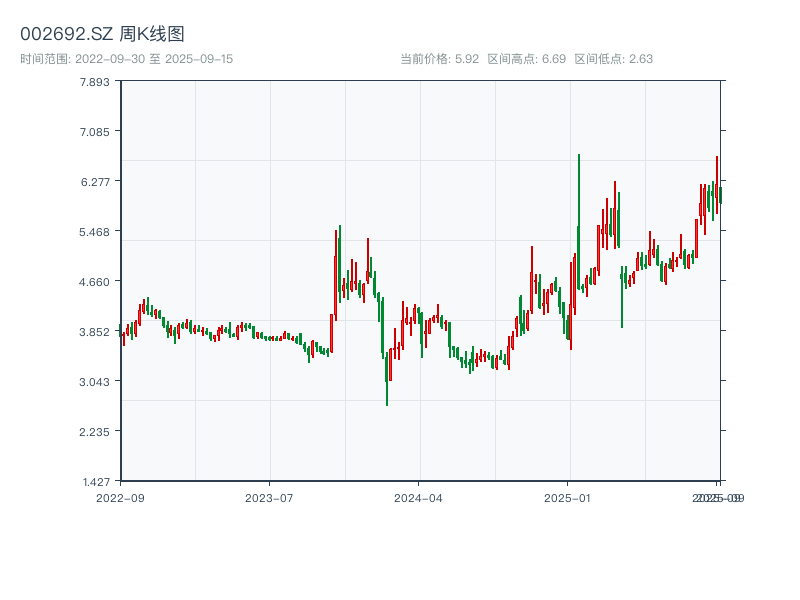Click the last candle at the chart's right edge
Screen dimensions: 800x600
720,195
